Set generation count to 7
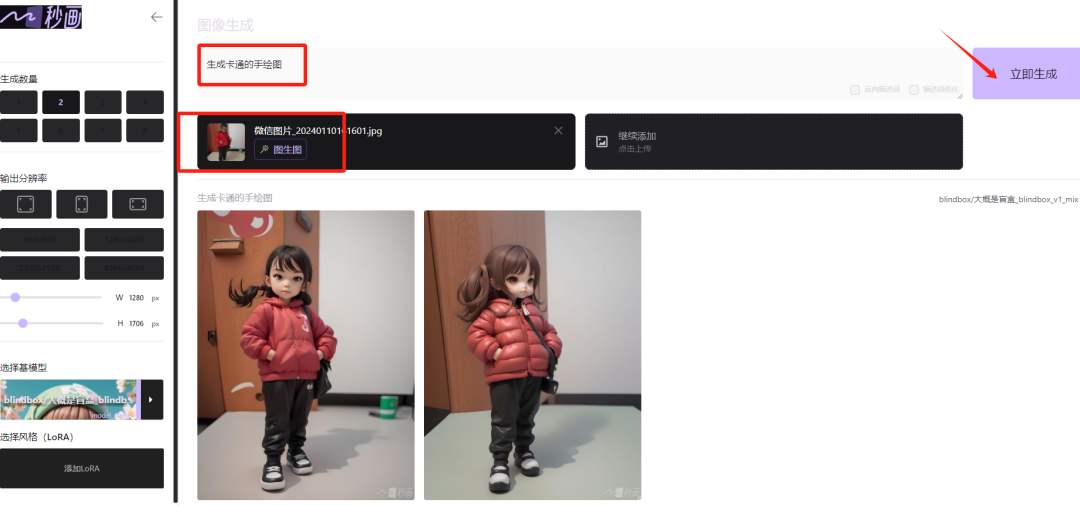Screen dimensions: 1080x506 coord(103,130)
